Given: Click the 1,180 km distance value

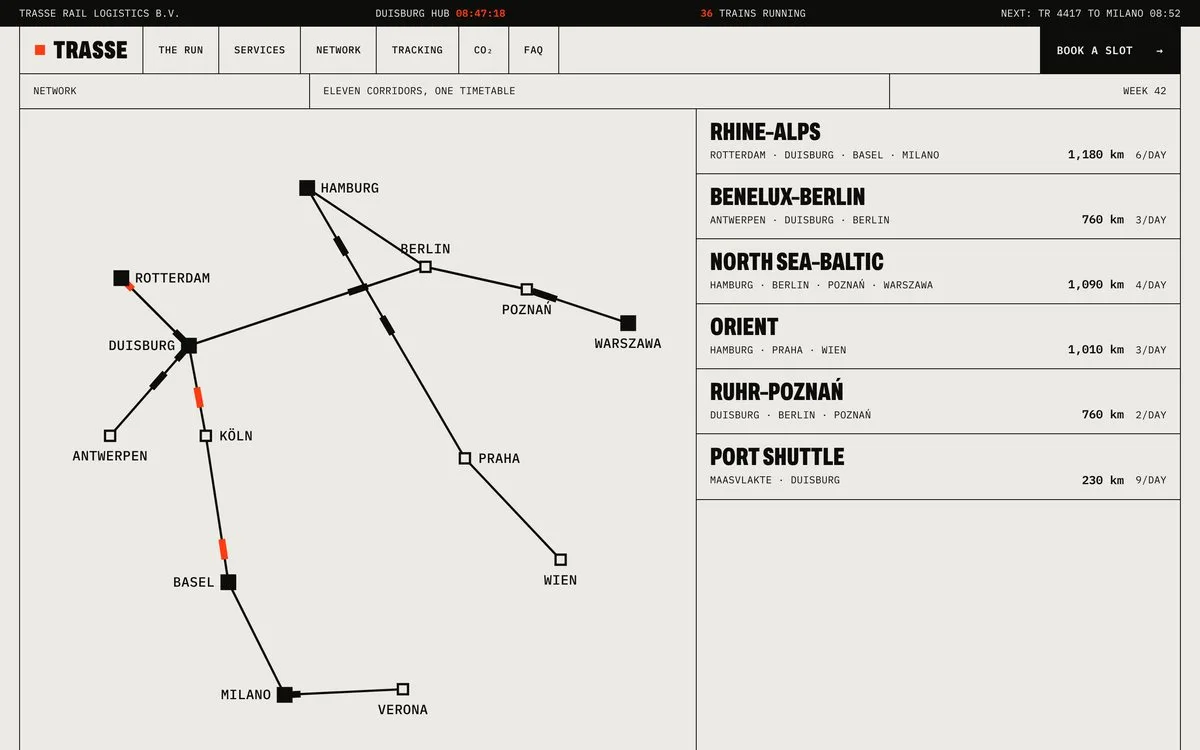Looking at the screenshot, I should pyautogui.click(x=1096, y=155).
